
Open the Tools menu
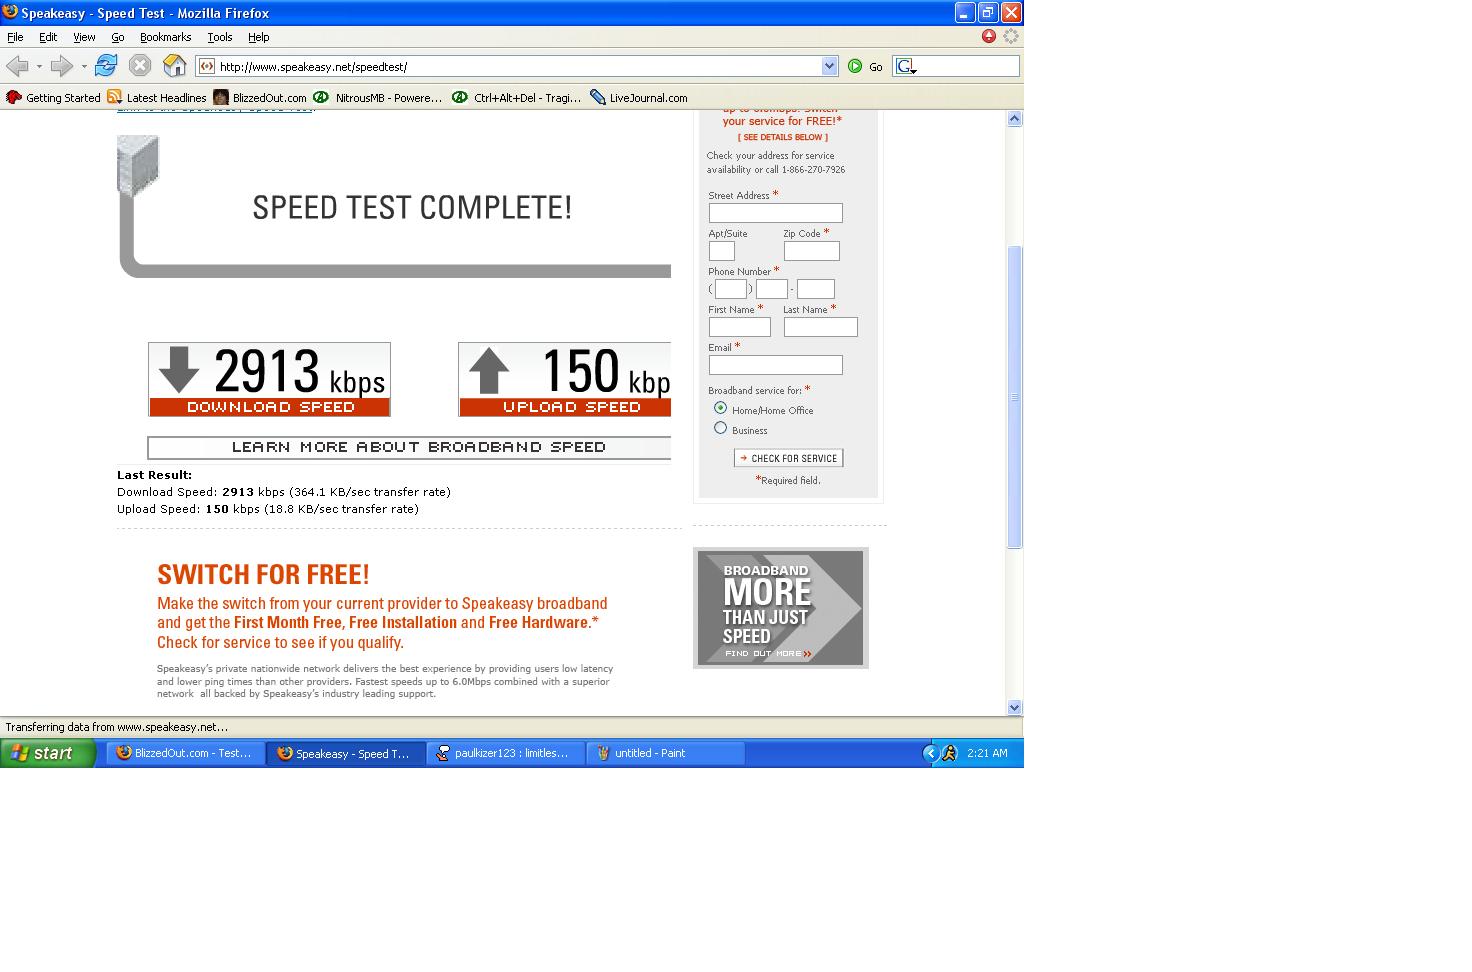point(220,37)
